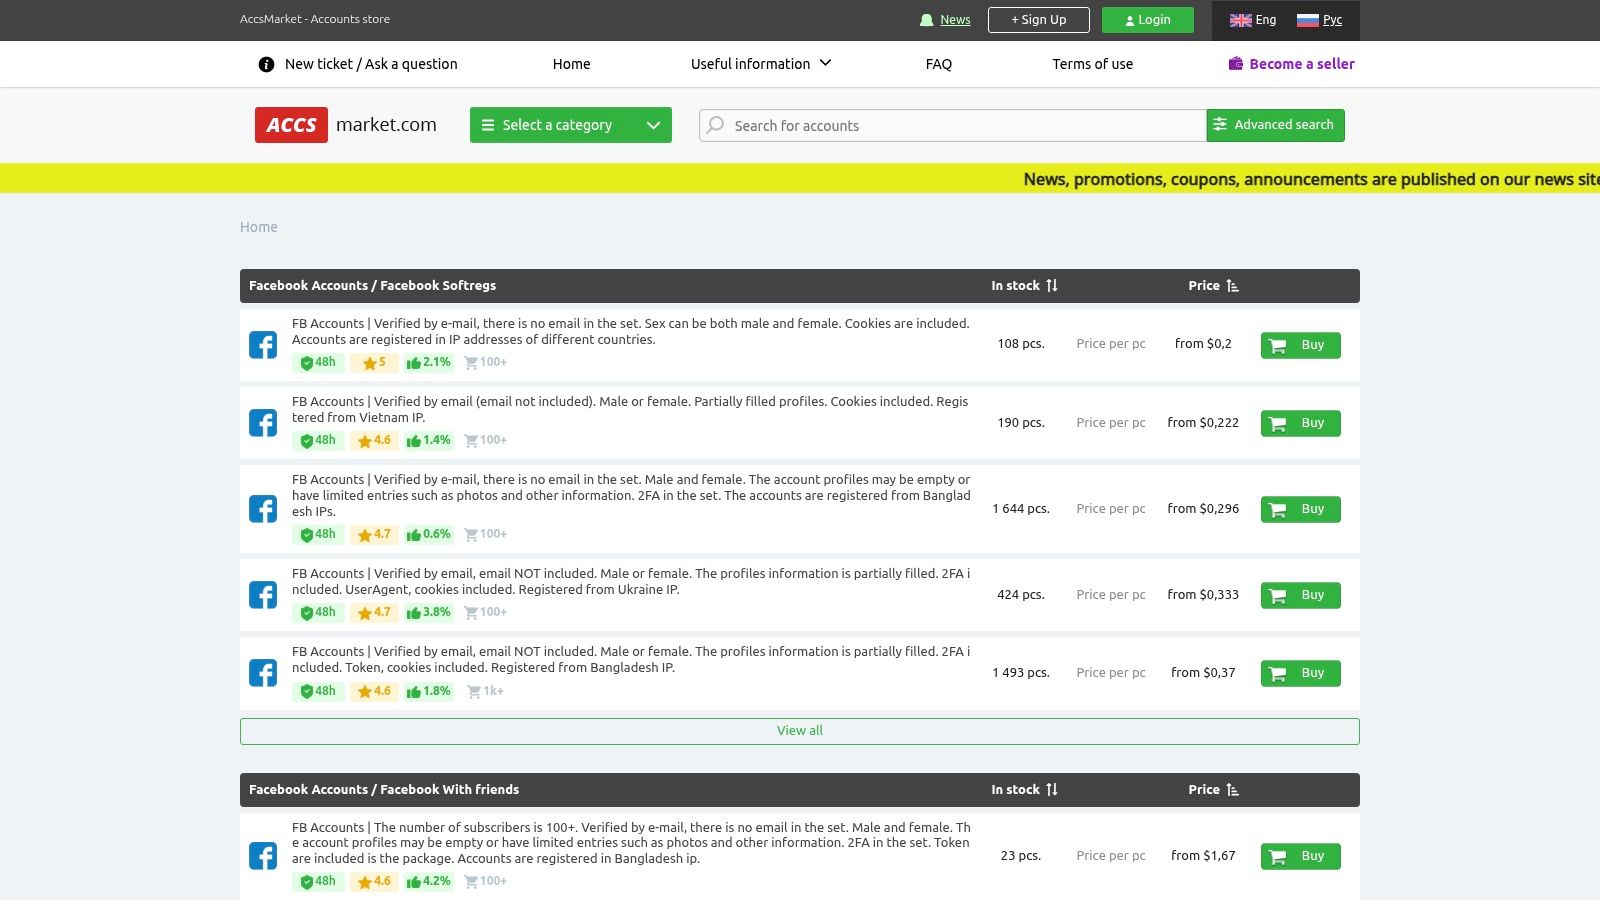Click the 3.8% thumbs-up badge
1600x900 pixels.
pyautogui.click(x=428, y=613)
